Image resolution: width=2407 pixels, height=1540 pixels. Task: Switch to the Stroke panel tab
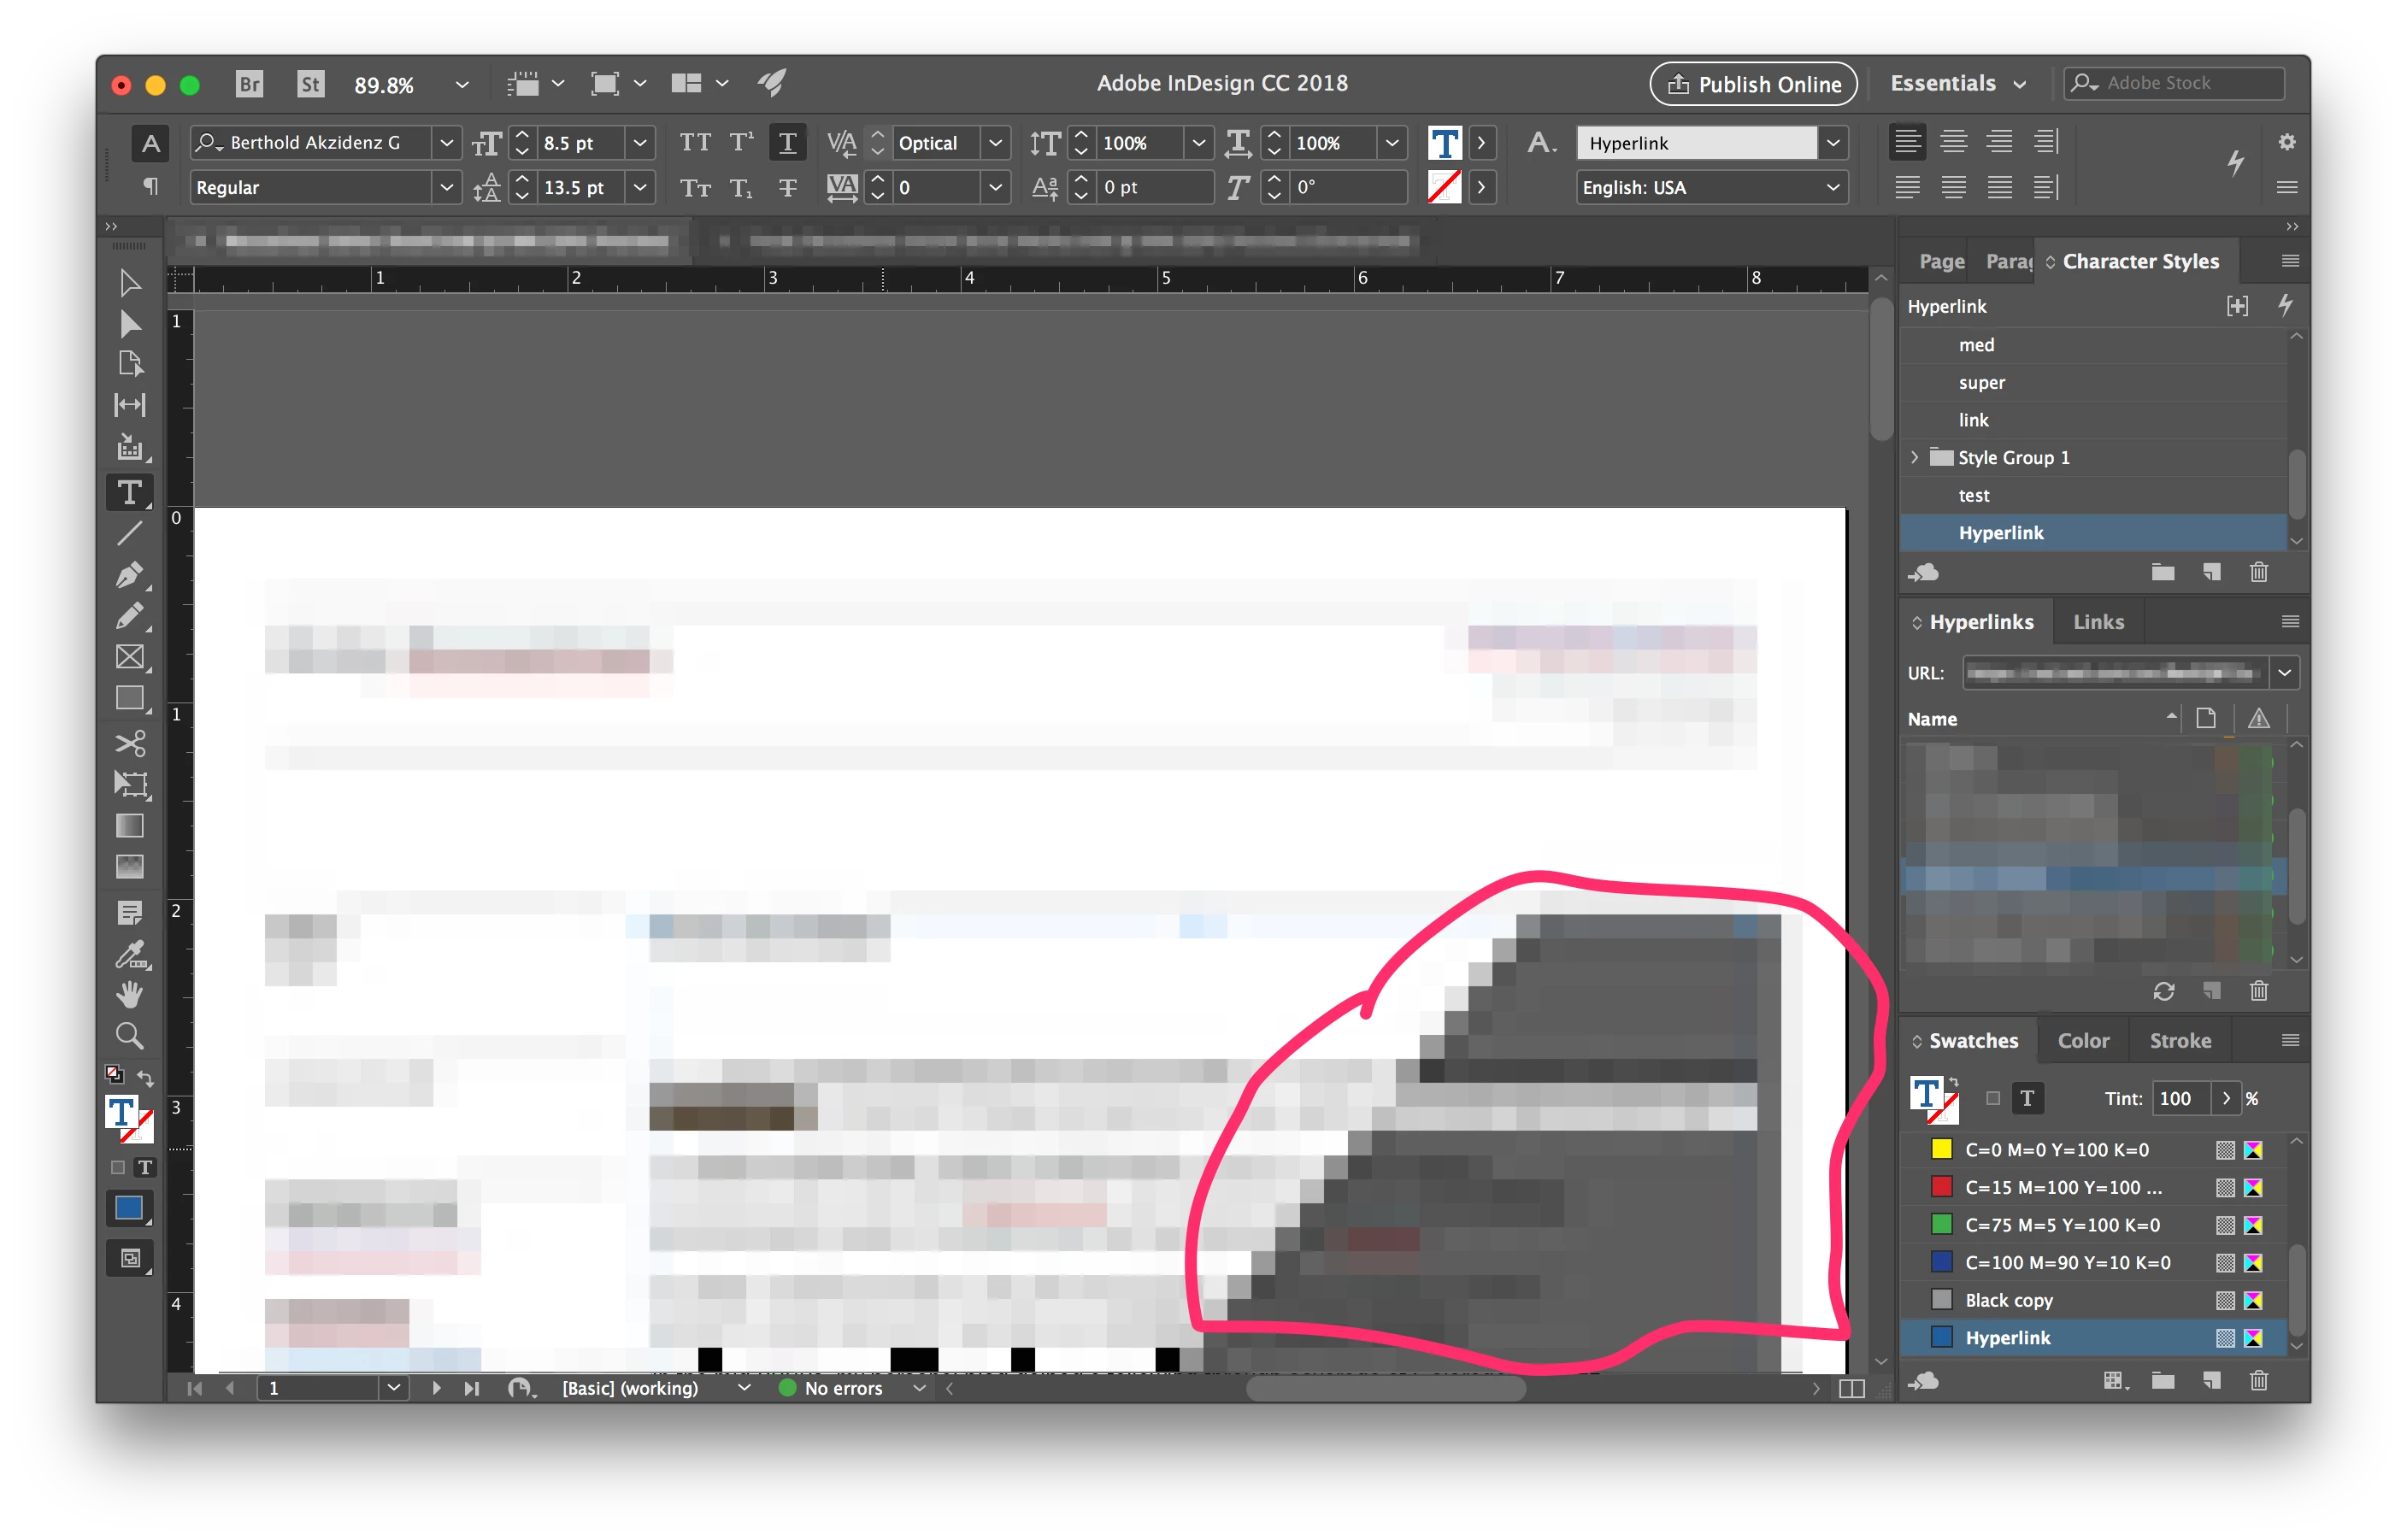(x=2180, y=1041)
